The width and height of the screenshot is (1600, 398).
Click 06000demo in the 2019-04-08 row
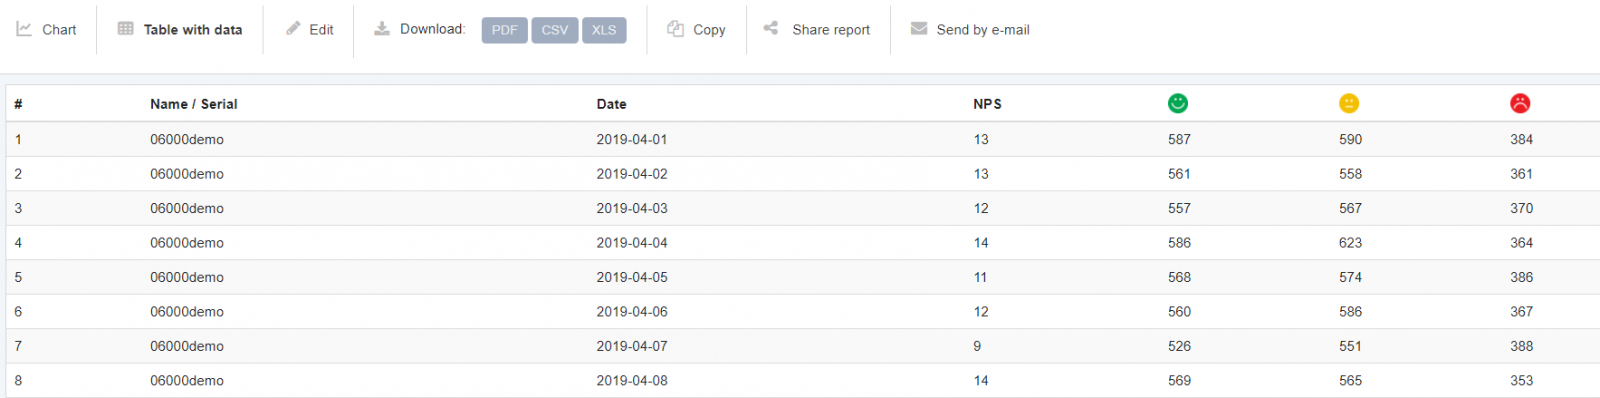187,381
